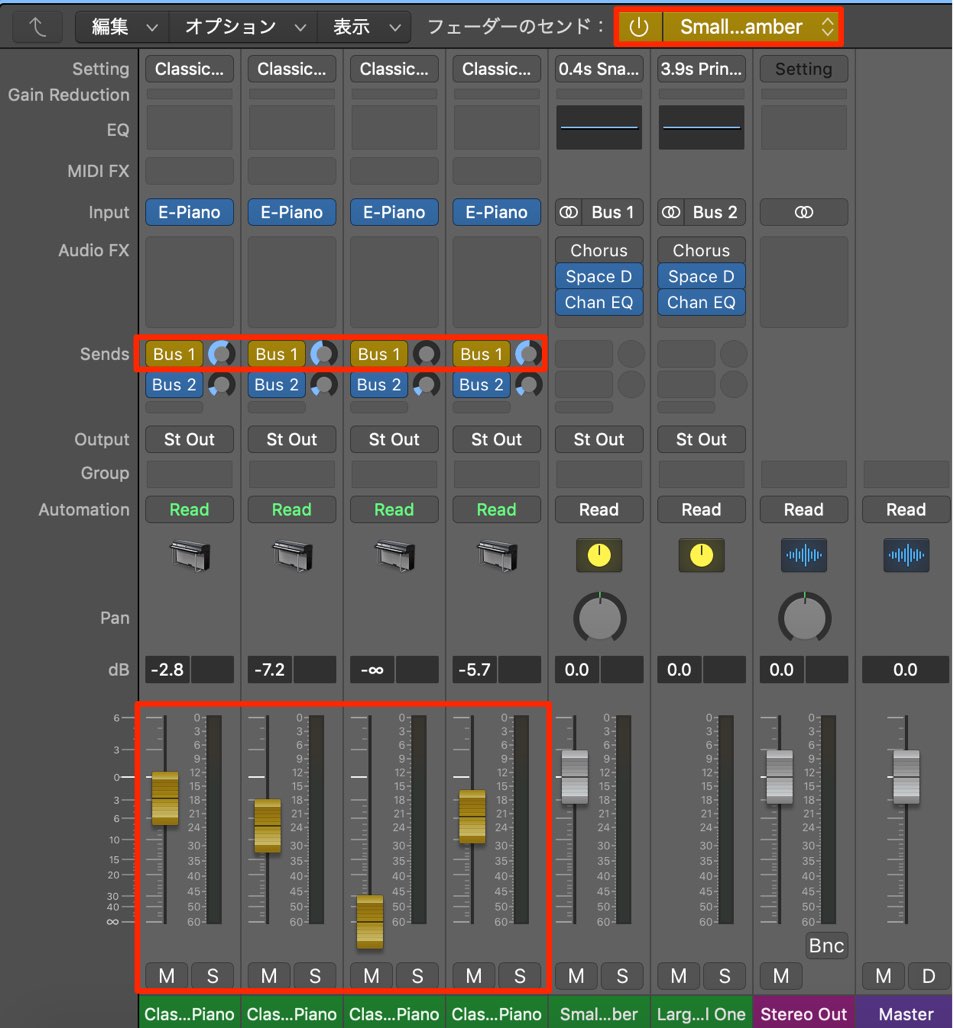Click the yellow knob icon on Larg...l One channel
This screenshot has height=1028, width=954.
click(701, 555)
